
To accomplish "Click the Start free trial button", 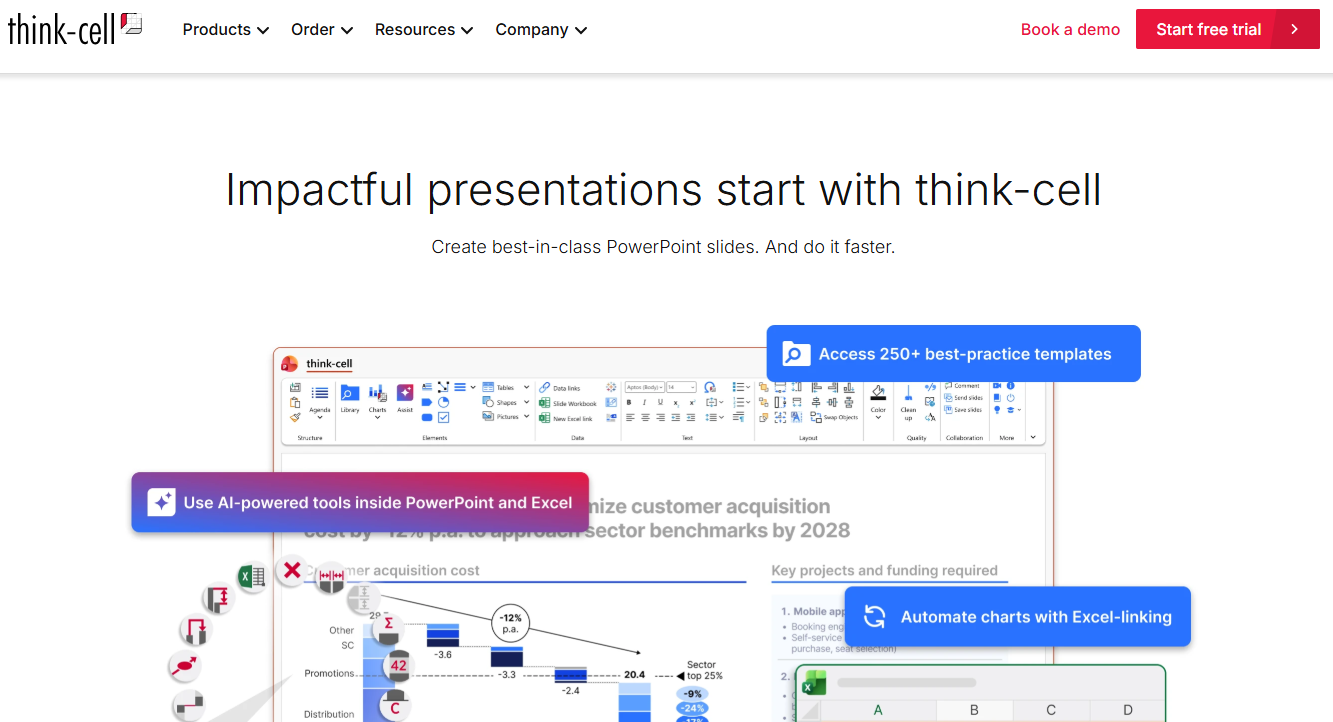I will tap(1228, 29).
